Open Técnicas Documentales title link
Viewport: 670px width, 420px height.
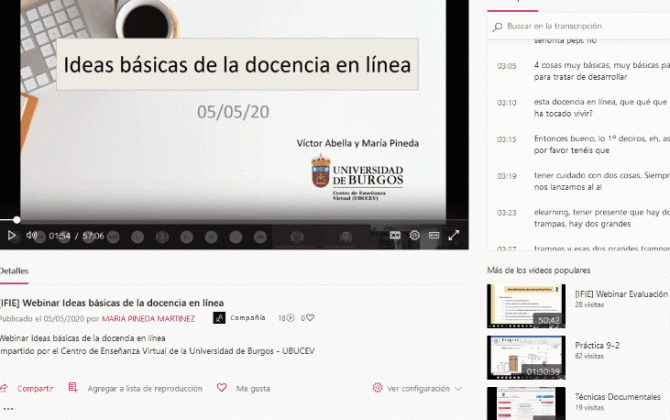pos(617,397)
